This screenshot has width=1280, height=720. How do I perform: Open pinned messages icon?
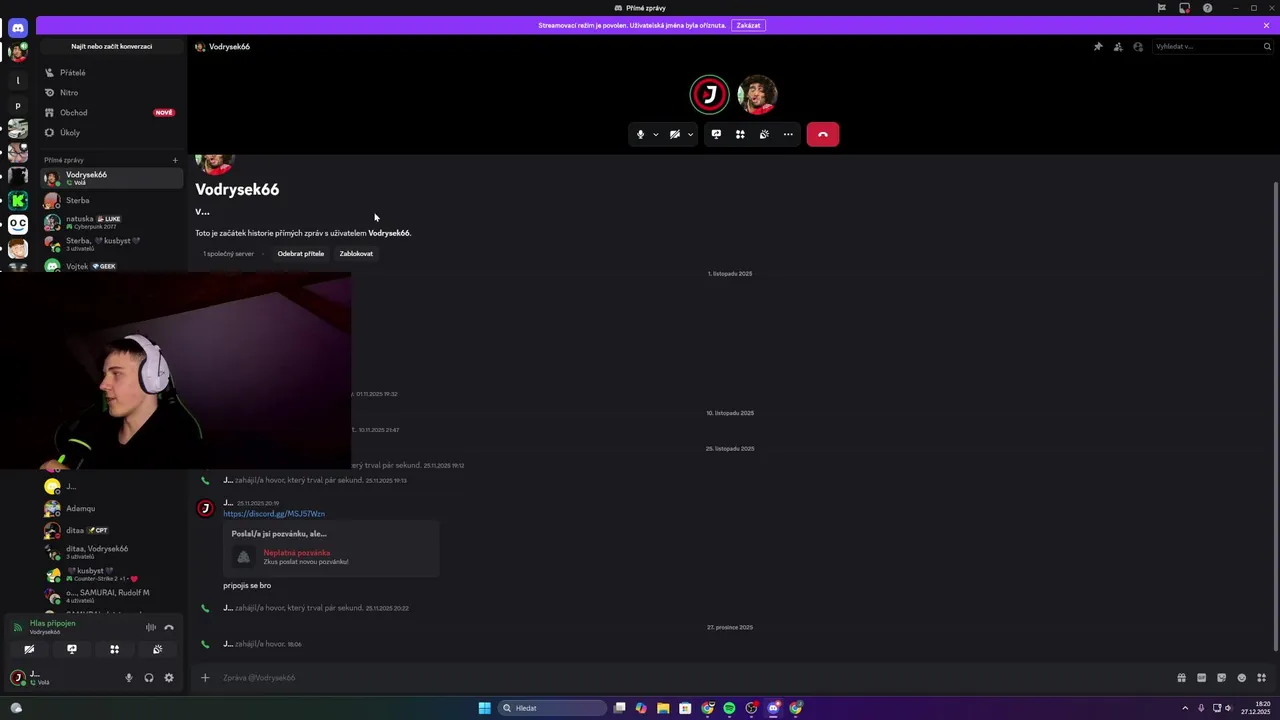(x=1098, y=47)
